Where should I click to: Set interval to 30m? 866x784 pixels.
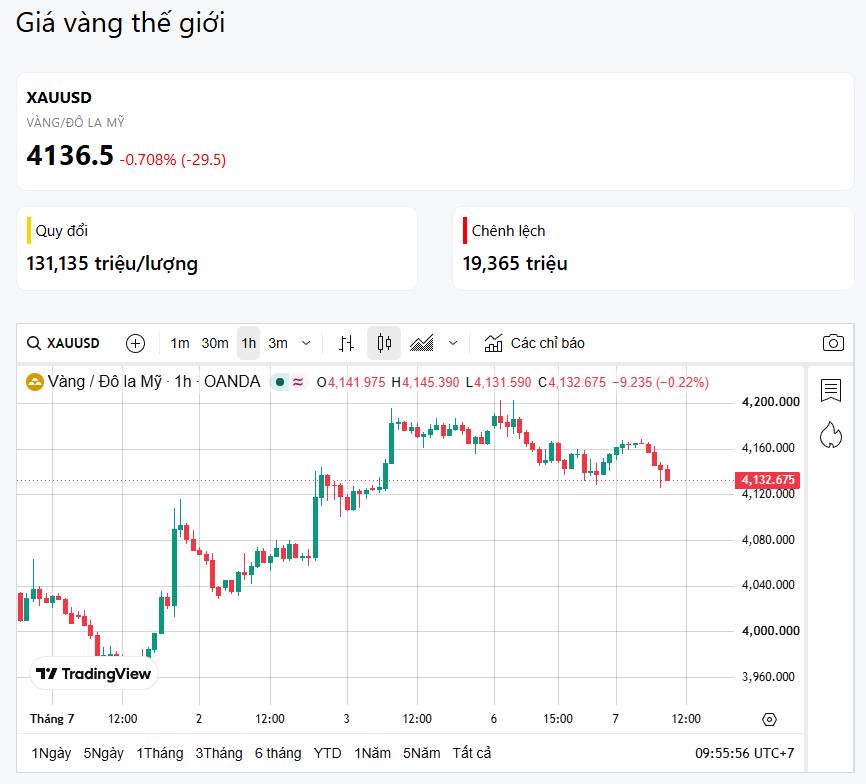215,343
